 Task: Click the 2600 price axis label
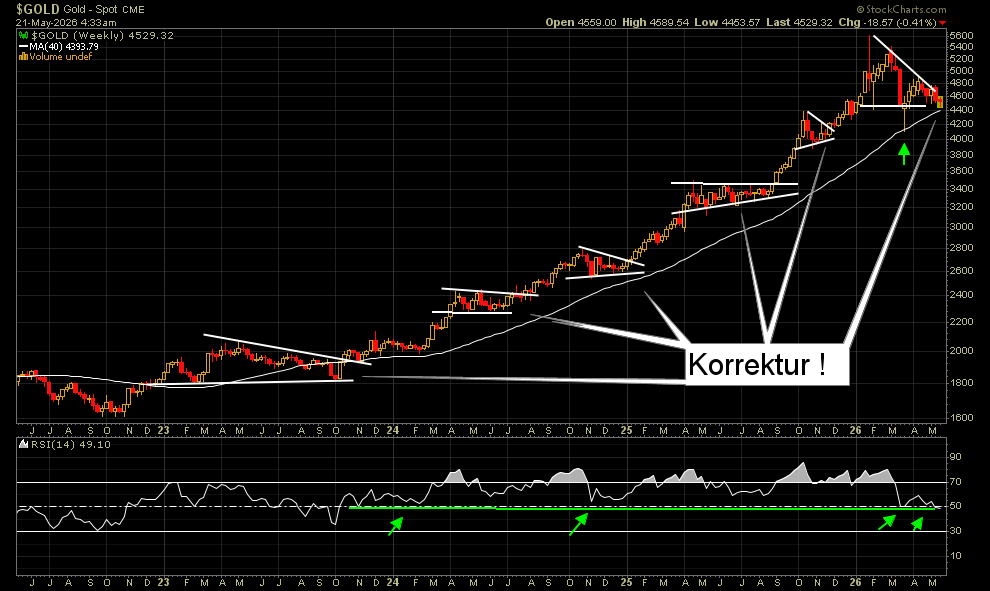[x=961, y=270]
